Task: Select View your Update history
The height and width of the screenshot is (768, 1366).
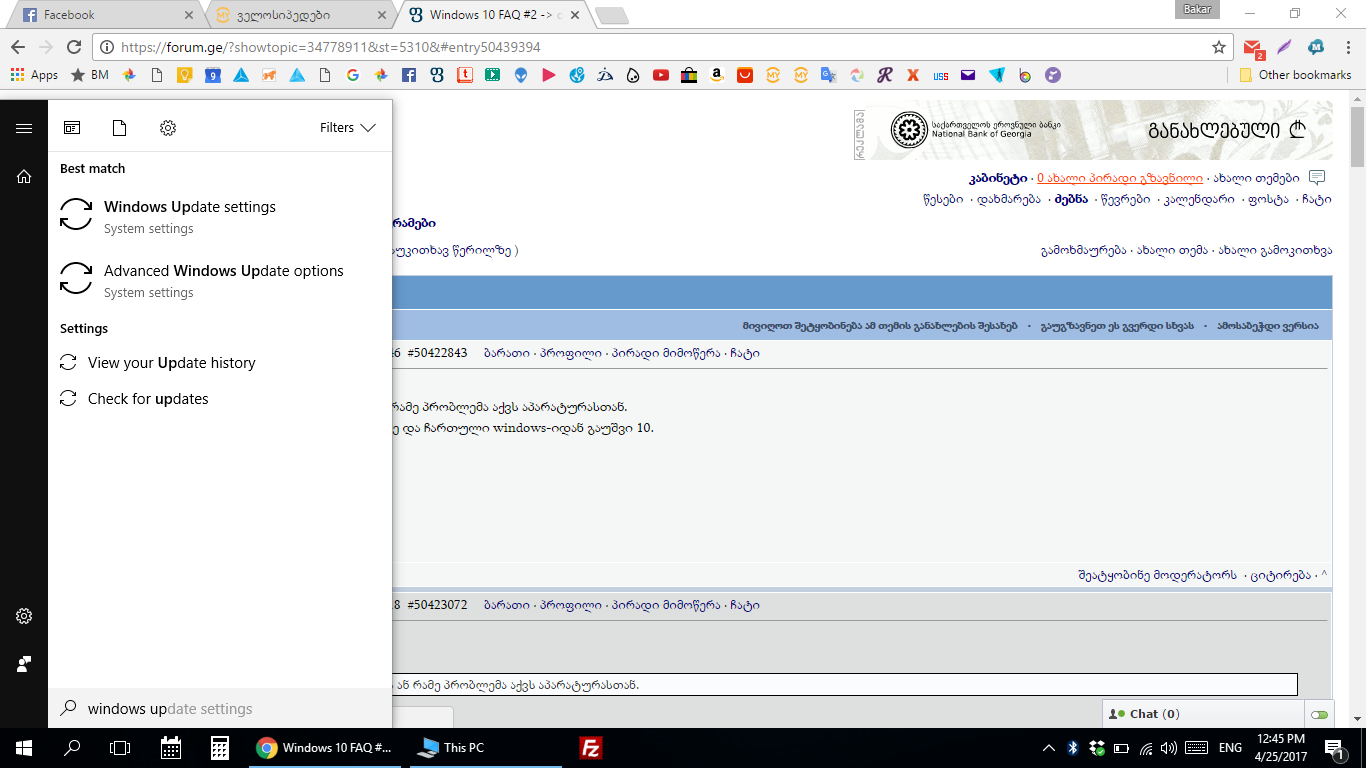Action: point(220,363)
